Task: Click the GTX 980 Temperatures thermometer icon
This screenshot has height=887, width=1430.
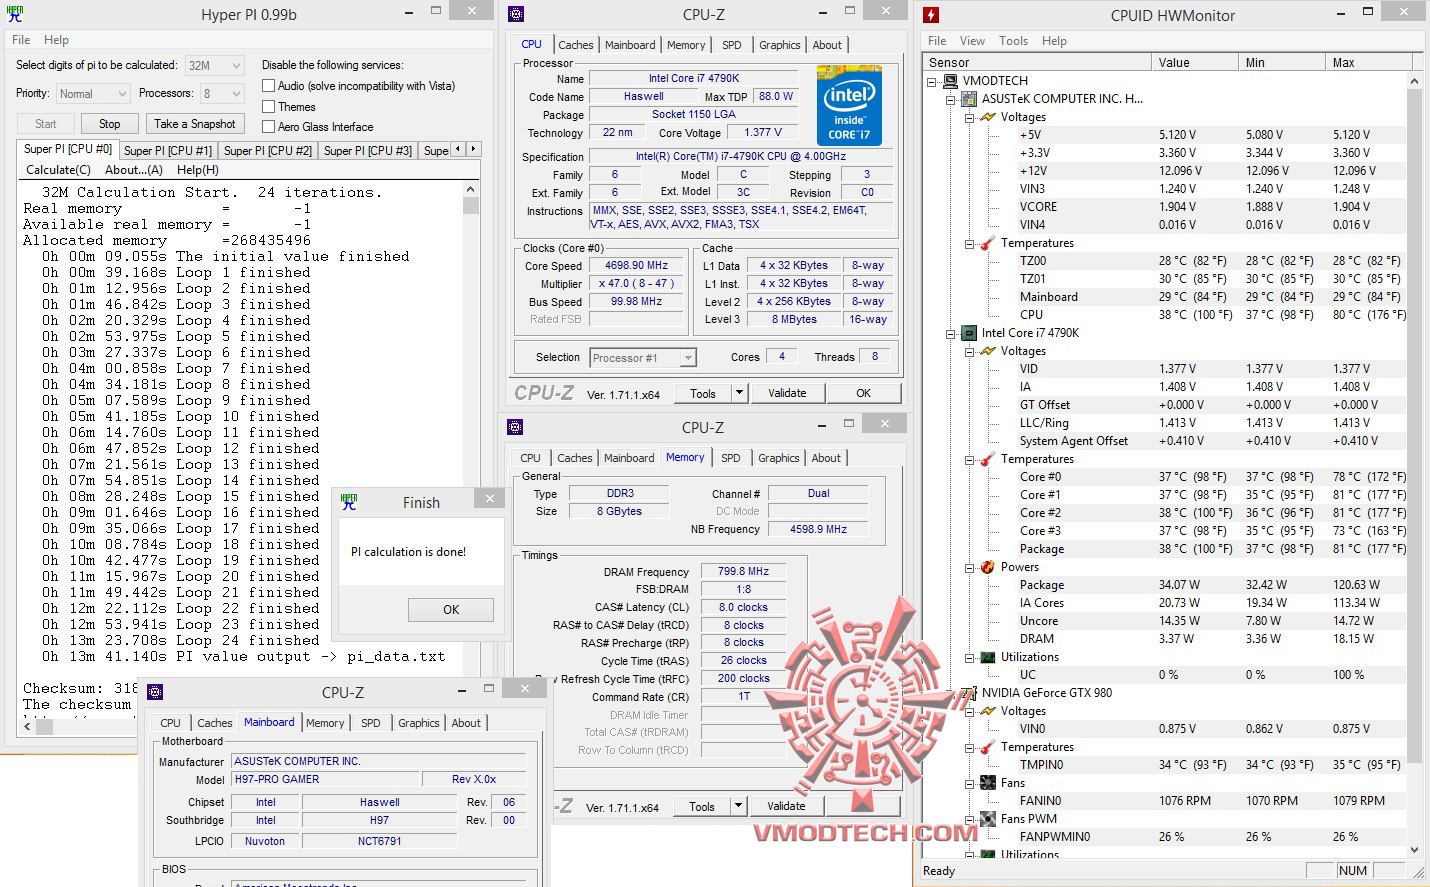Action: coord(988,747)
